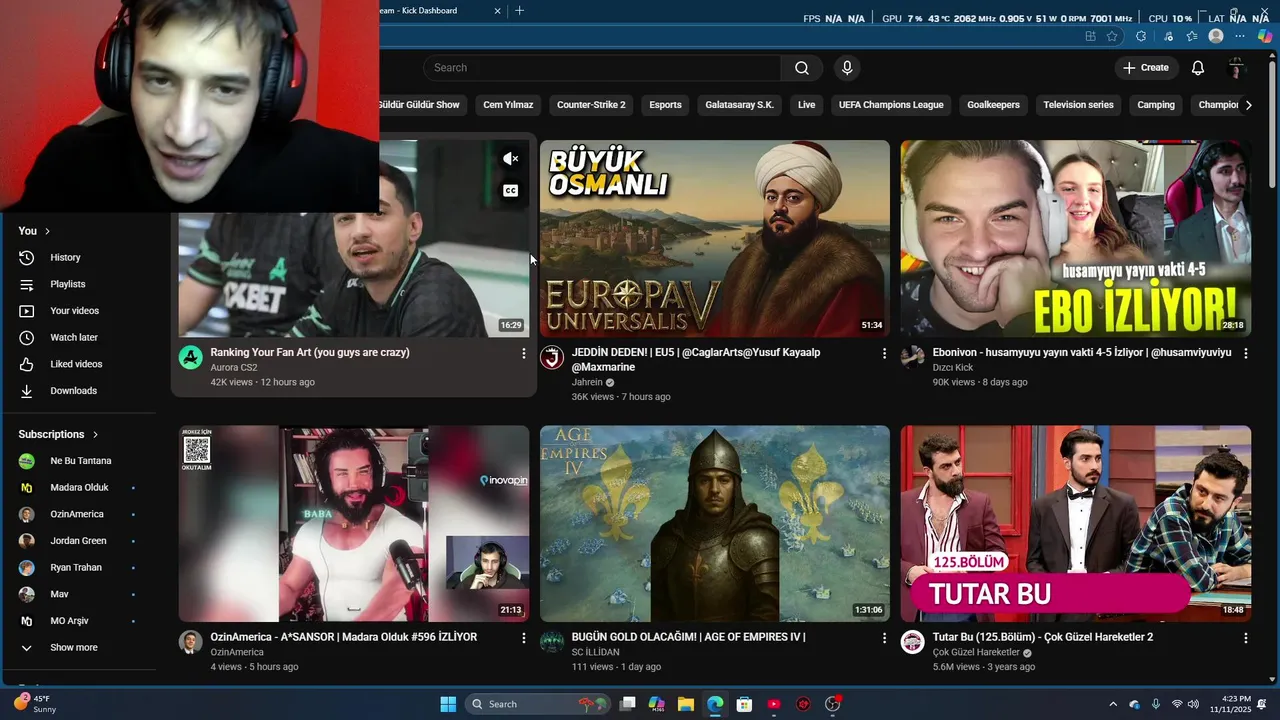The image size is (1280, 720).
Task: Click the Jahrein channel avatar
Action: coord(552,358)
